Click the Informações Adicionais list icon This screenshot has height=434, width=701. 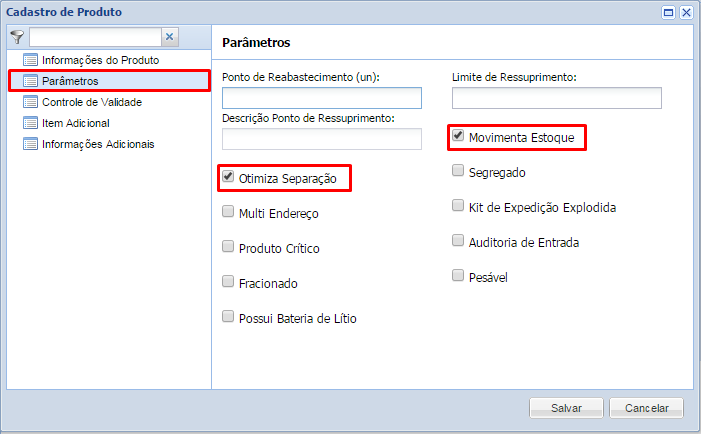coord(30,144)
